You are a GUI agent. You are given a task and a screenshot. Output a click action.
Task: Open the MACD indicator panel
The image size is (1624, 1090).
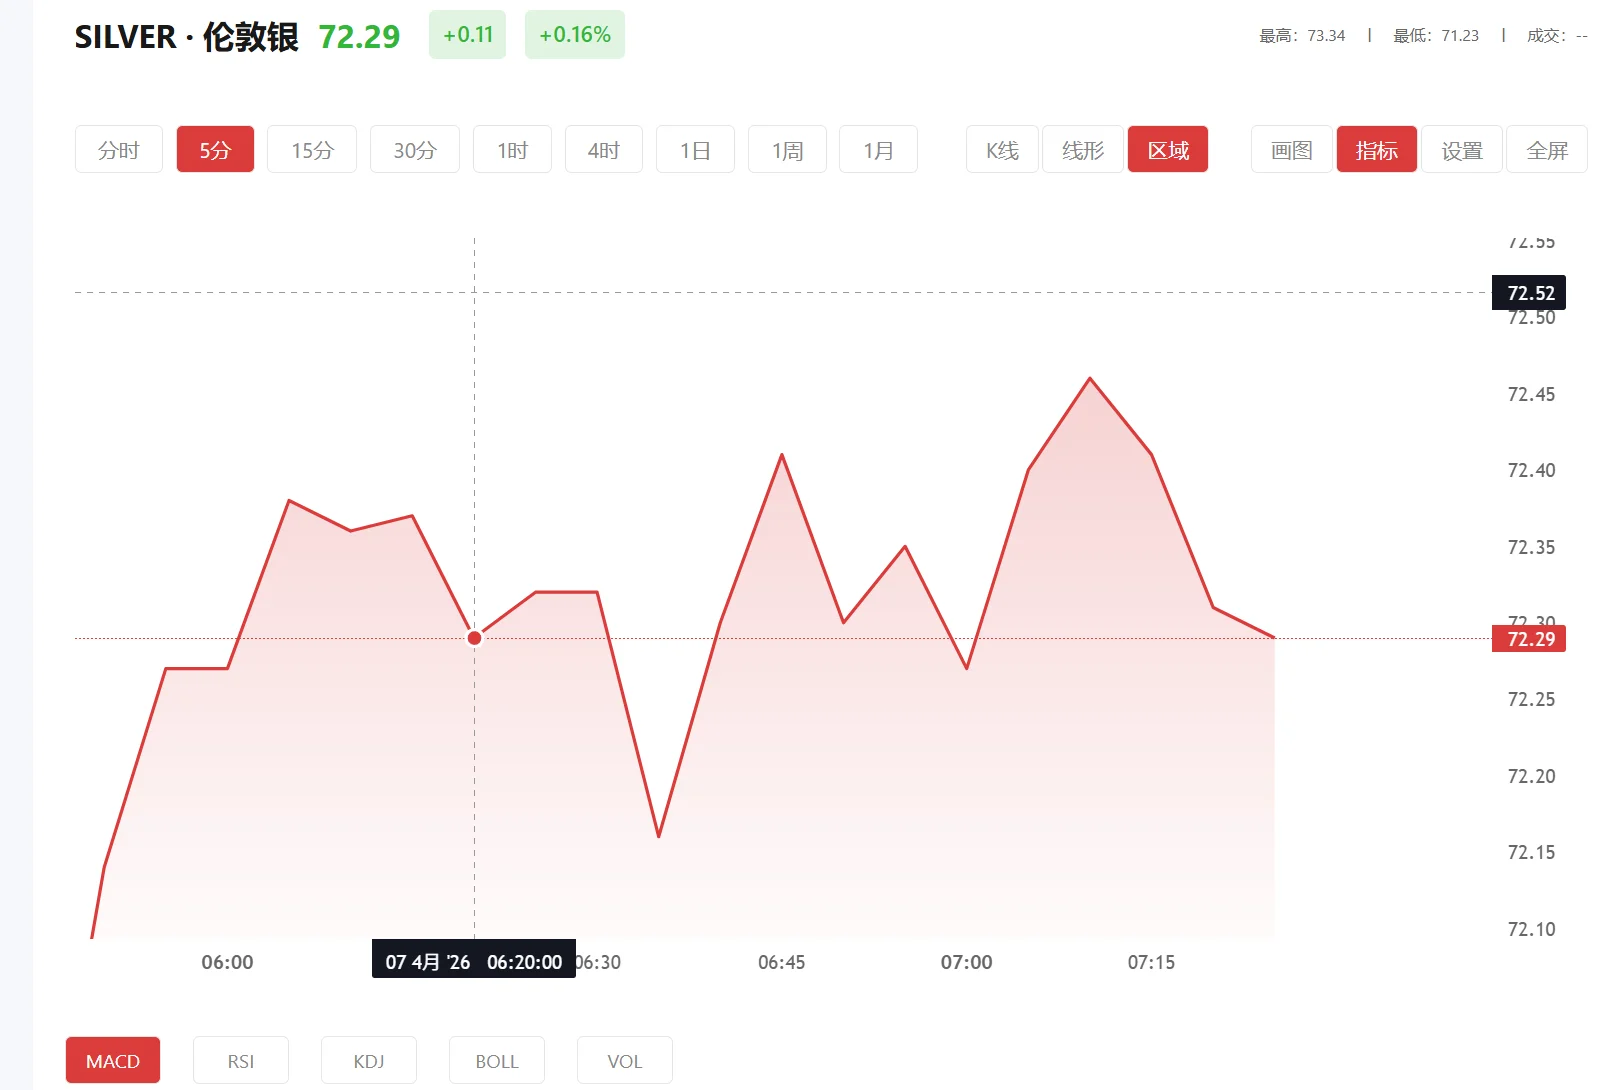[x=112, y=1060]
